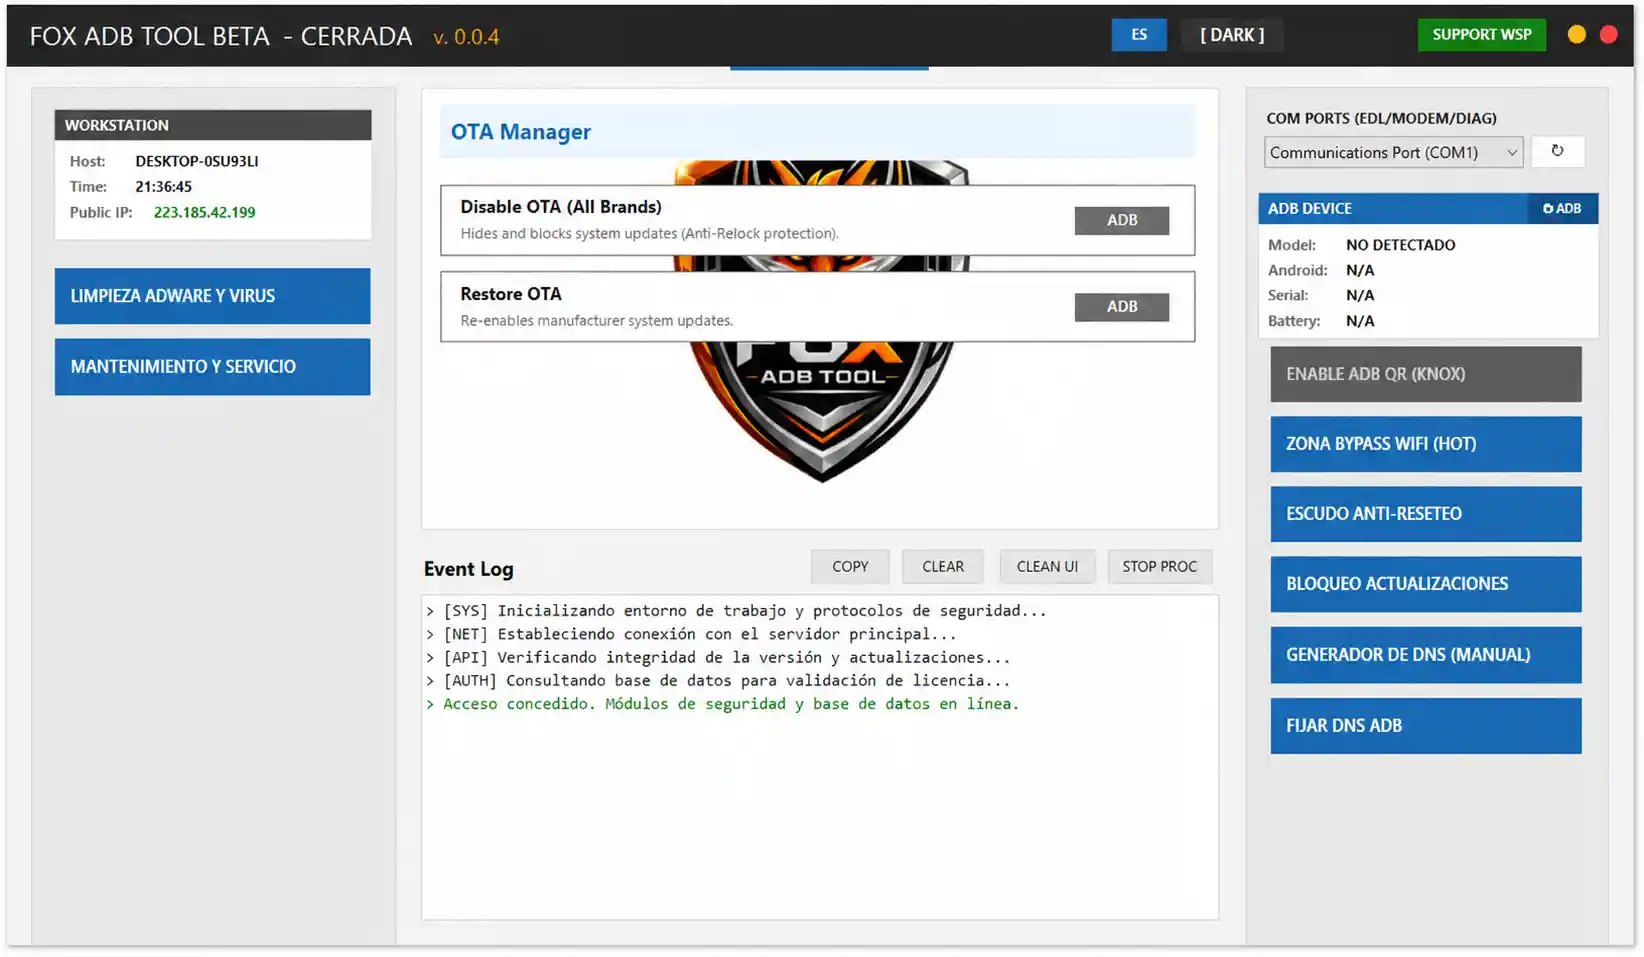
Task: Clear the Event Log
Action: click(x=942, y=566)
